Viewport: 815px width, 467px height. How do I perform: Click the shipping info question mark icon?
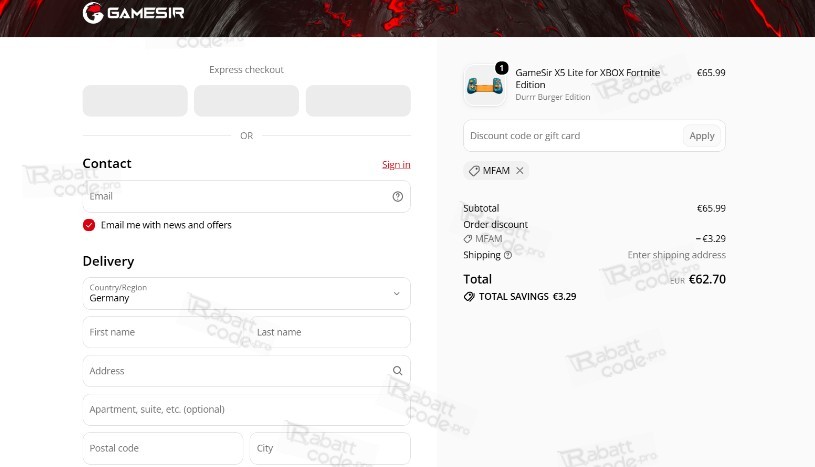point(508,255)
